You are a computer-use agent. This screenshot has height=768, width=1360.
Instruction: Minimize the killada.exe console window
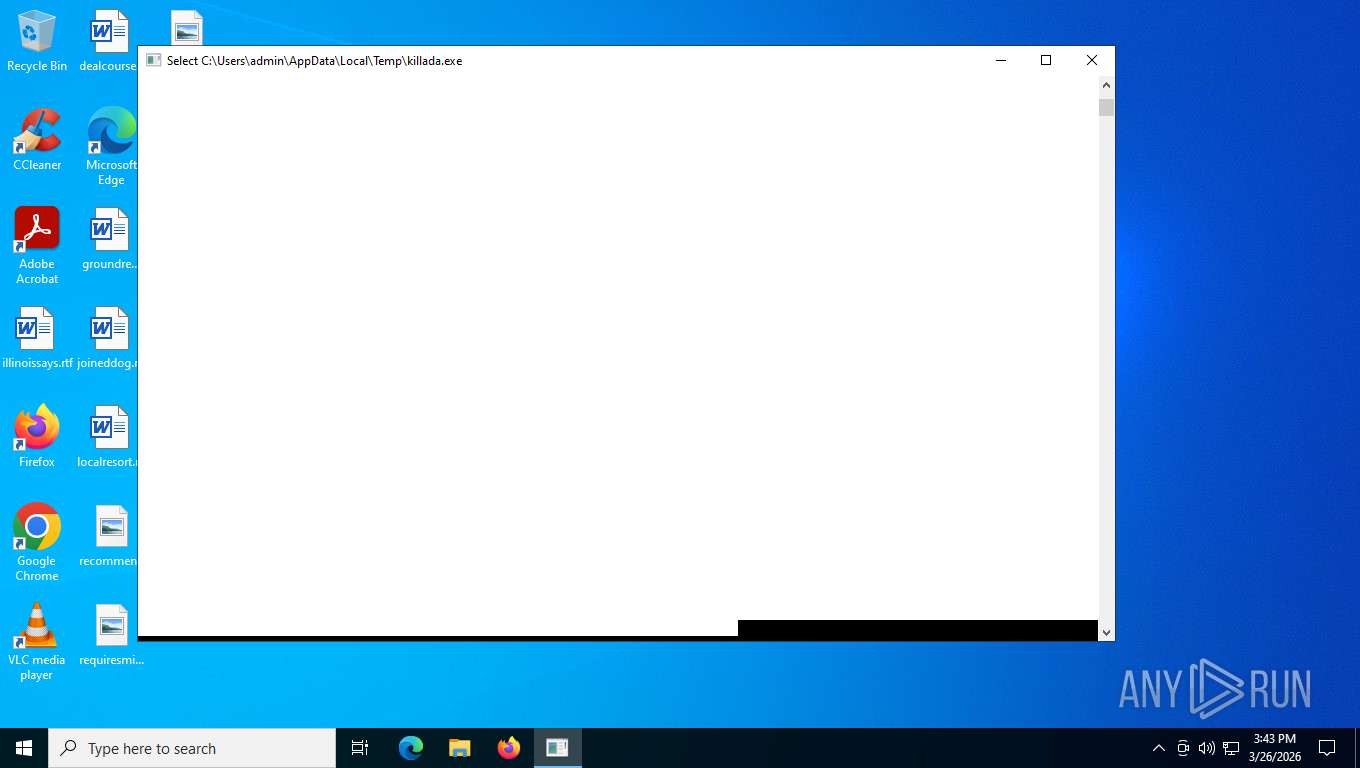coord(1000,60)
